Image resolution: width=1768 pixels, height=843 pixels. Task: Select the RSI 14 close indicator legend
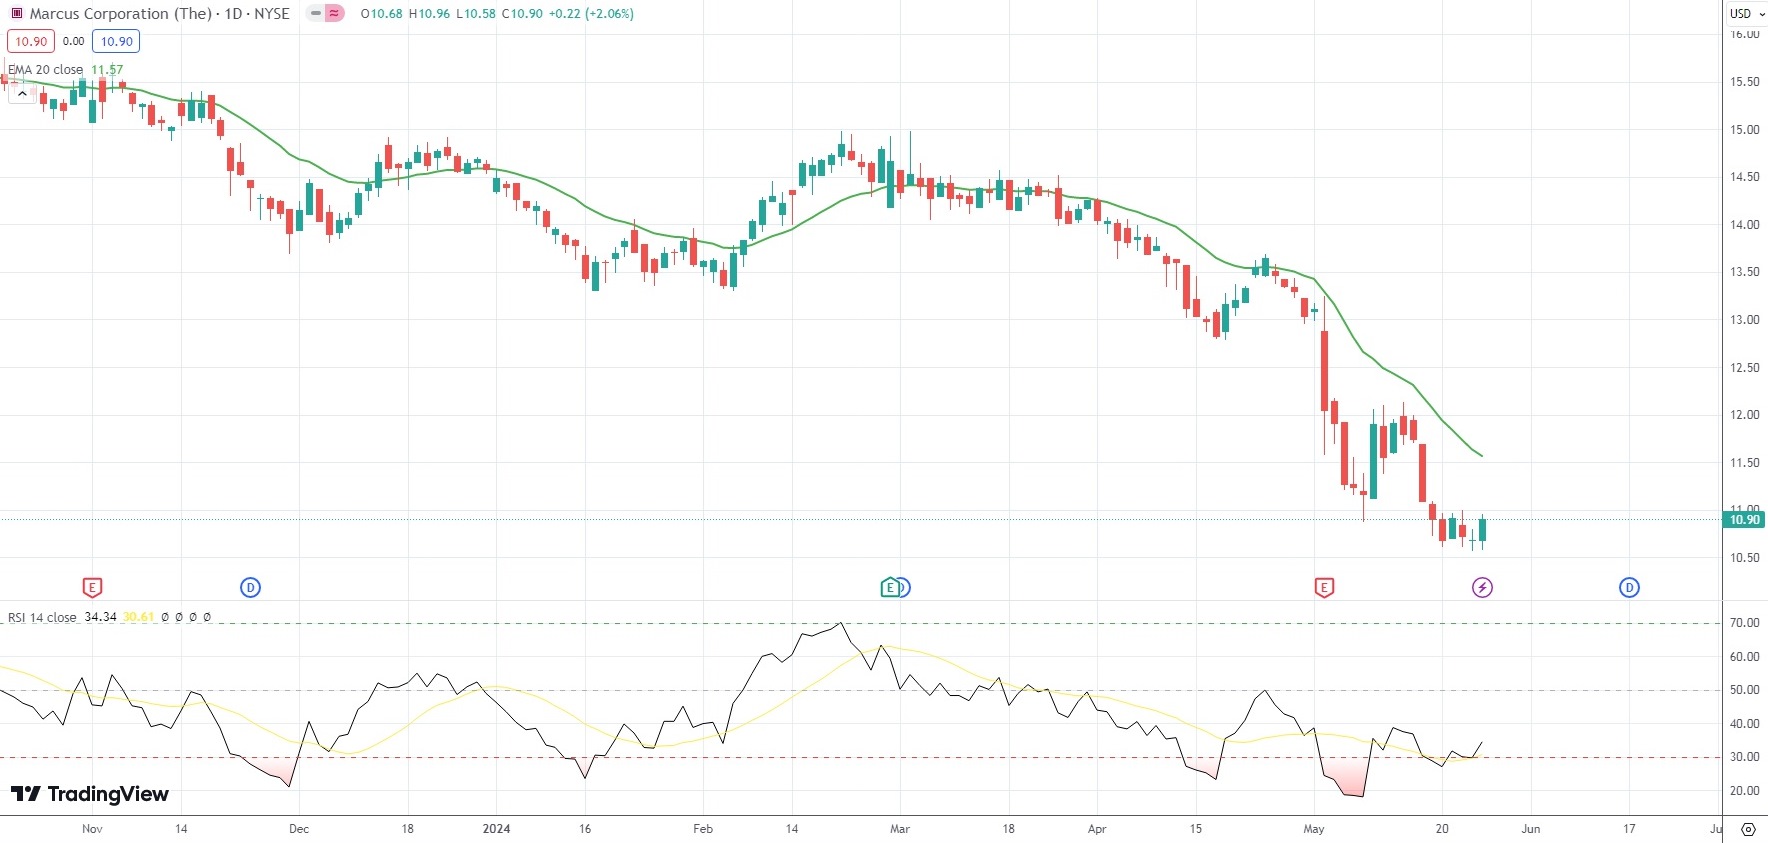coord(42,618)
